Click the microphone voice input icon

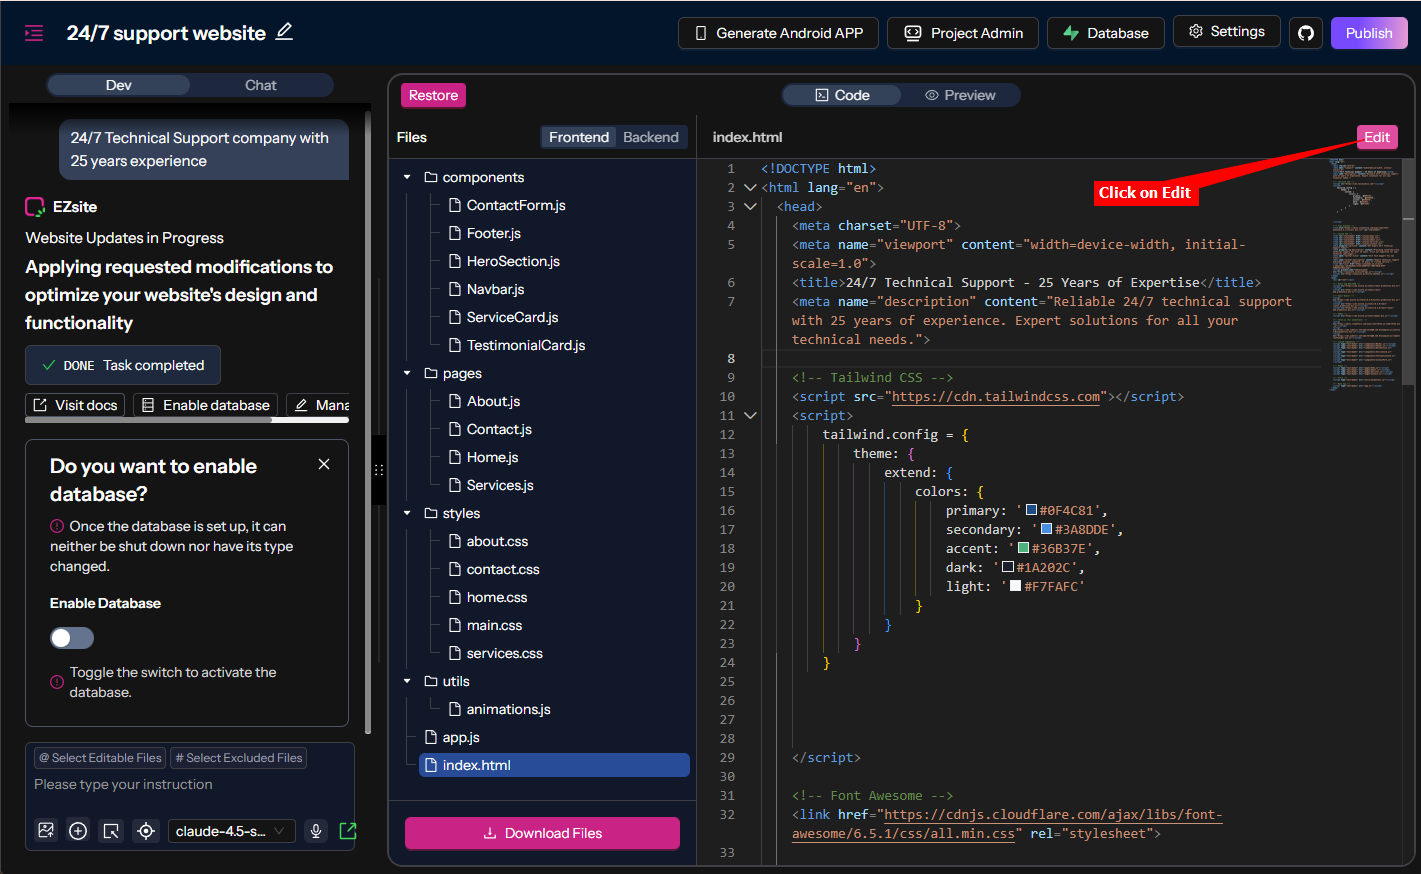coord(316,831)
